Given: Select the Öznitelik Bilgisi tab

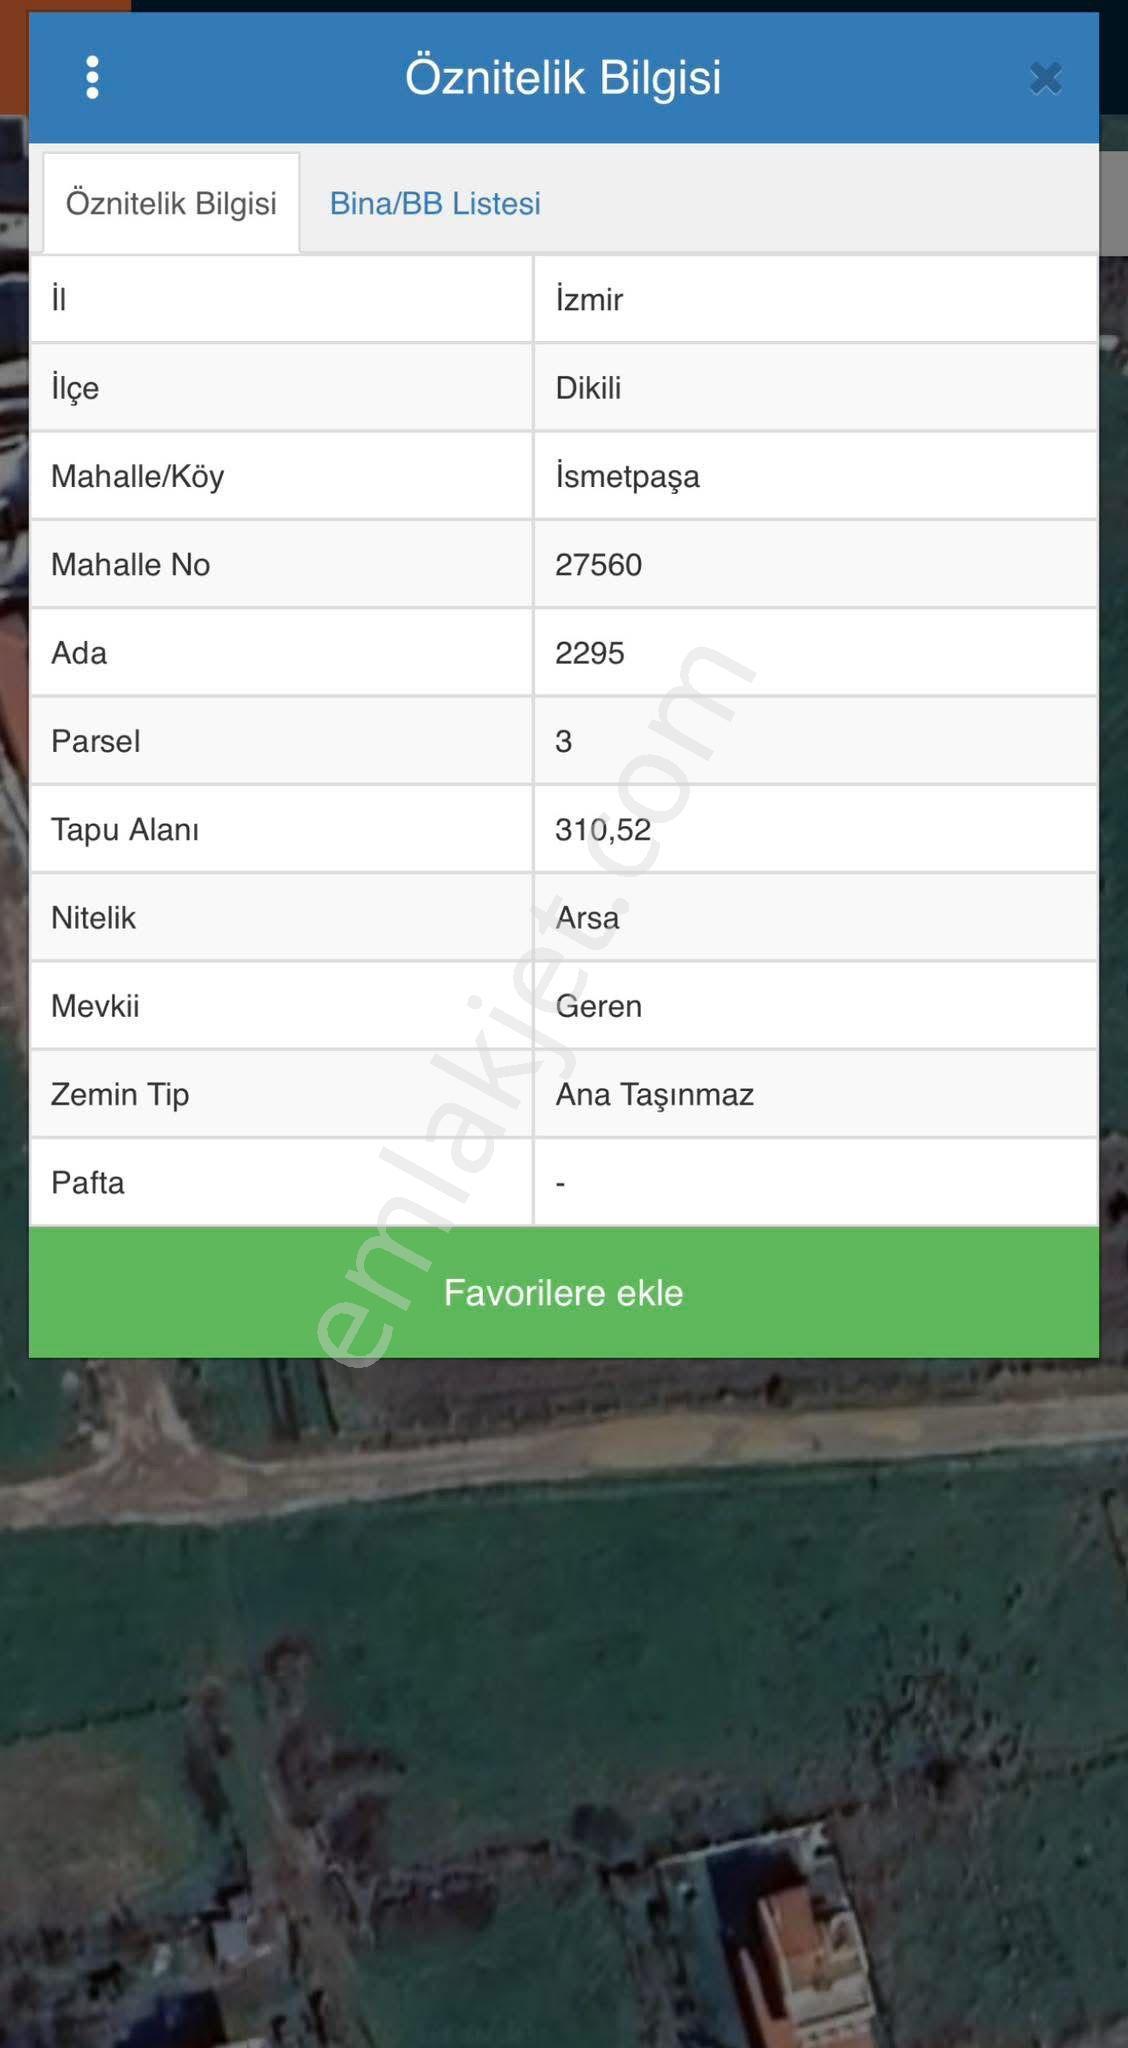Looking at the screenshot, I should [x=171, y=203].
